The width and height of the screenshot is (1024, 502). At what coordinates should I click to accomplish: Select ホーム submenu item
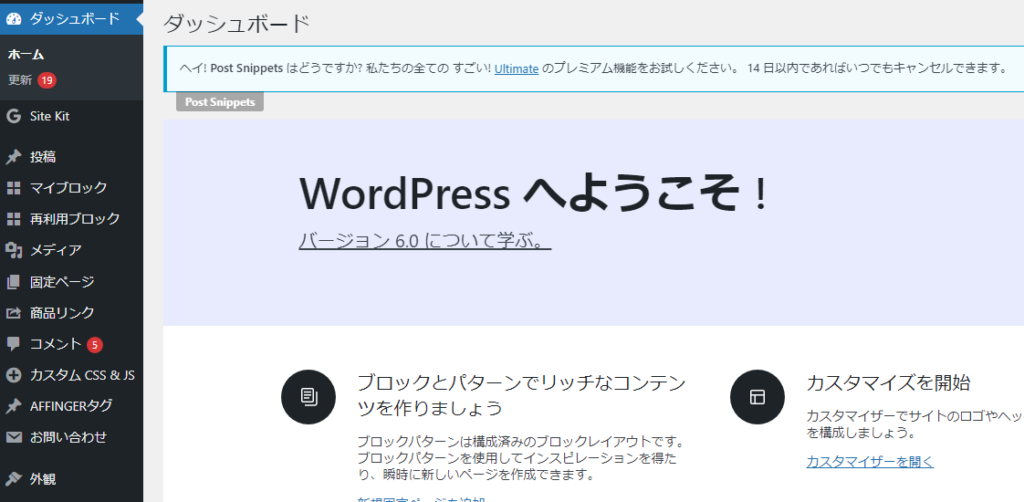[x=26, y=55]
